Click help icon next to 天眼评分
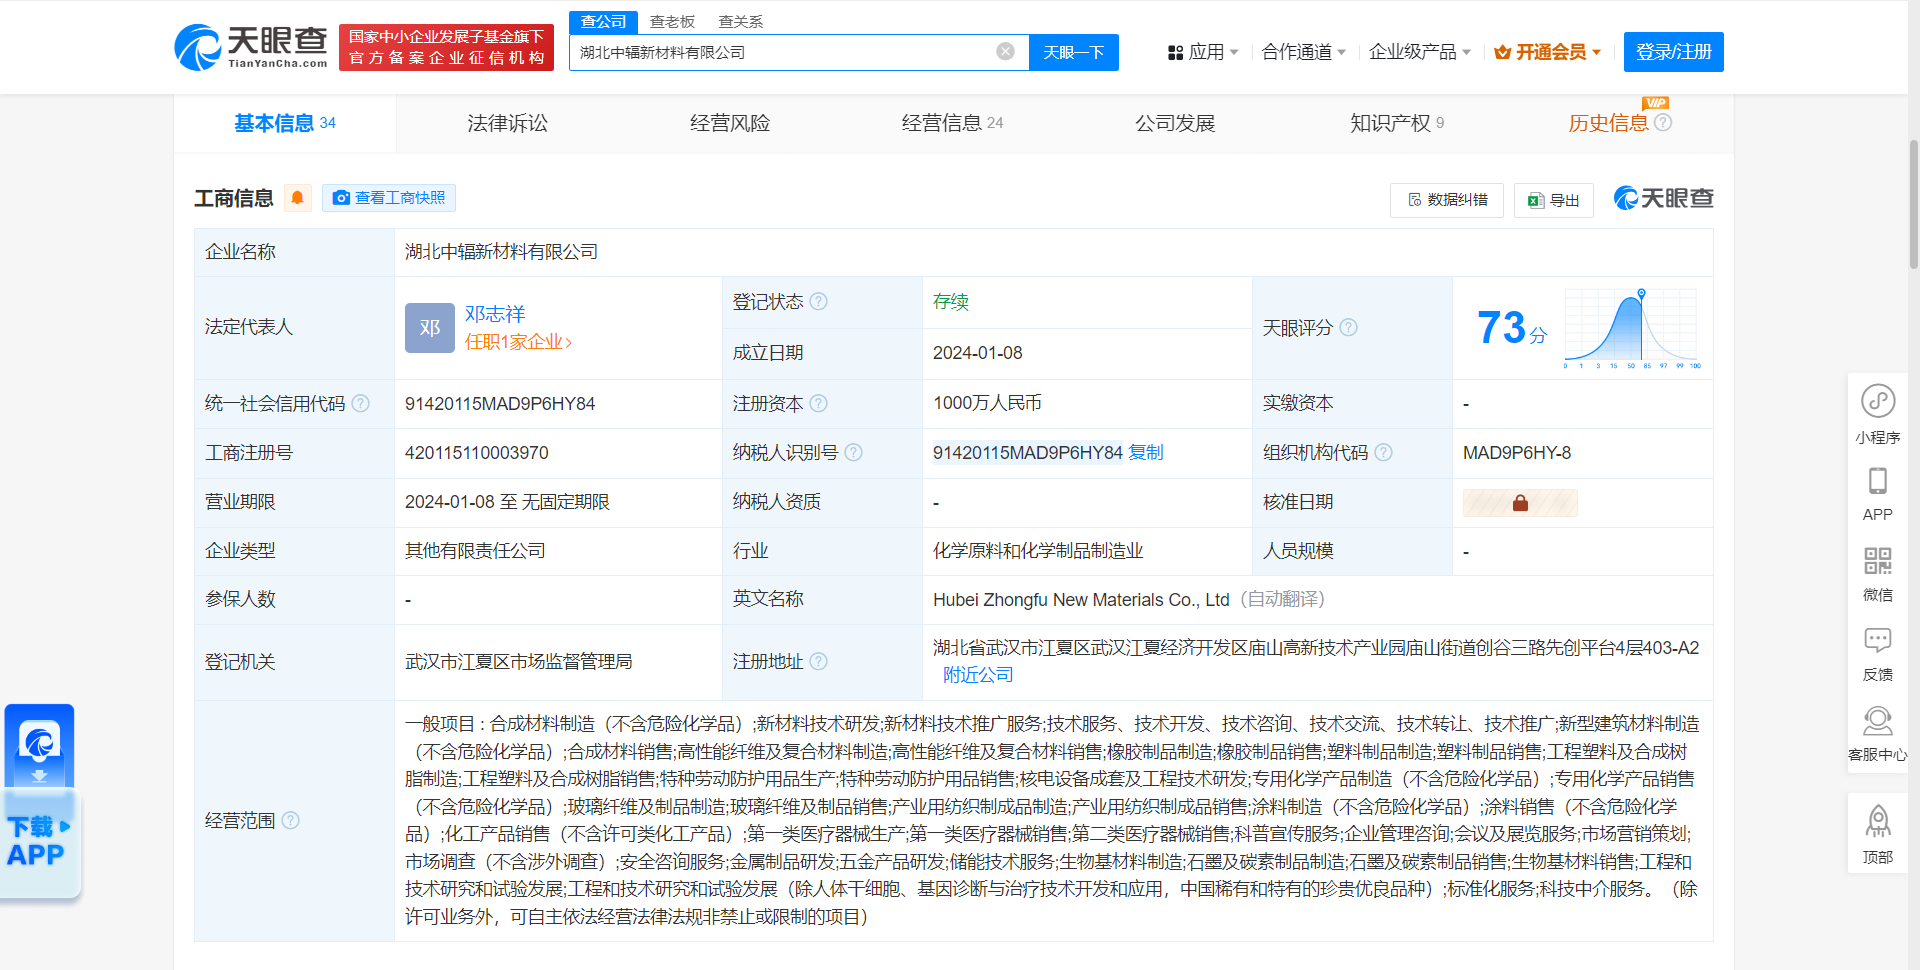Image resolution: width=1920 pixels, height=970 pixels. point(1349,327)
